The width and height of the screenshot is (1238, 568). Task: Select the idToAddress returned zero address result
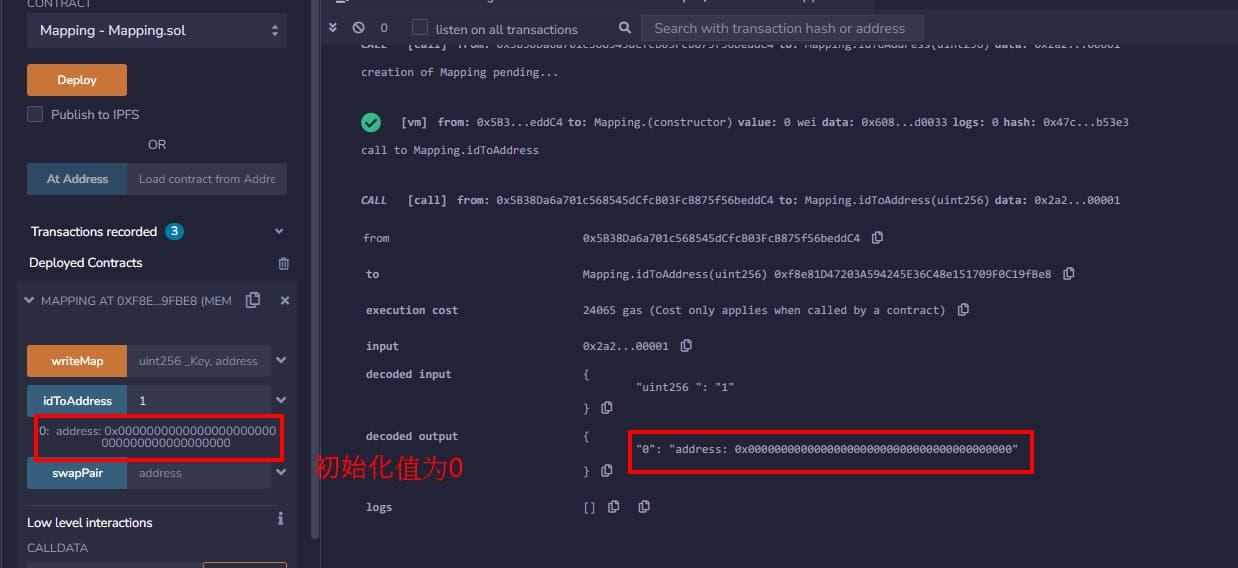(x=158, y=437)
